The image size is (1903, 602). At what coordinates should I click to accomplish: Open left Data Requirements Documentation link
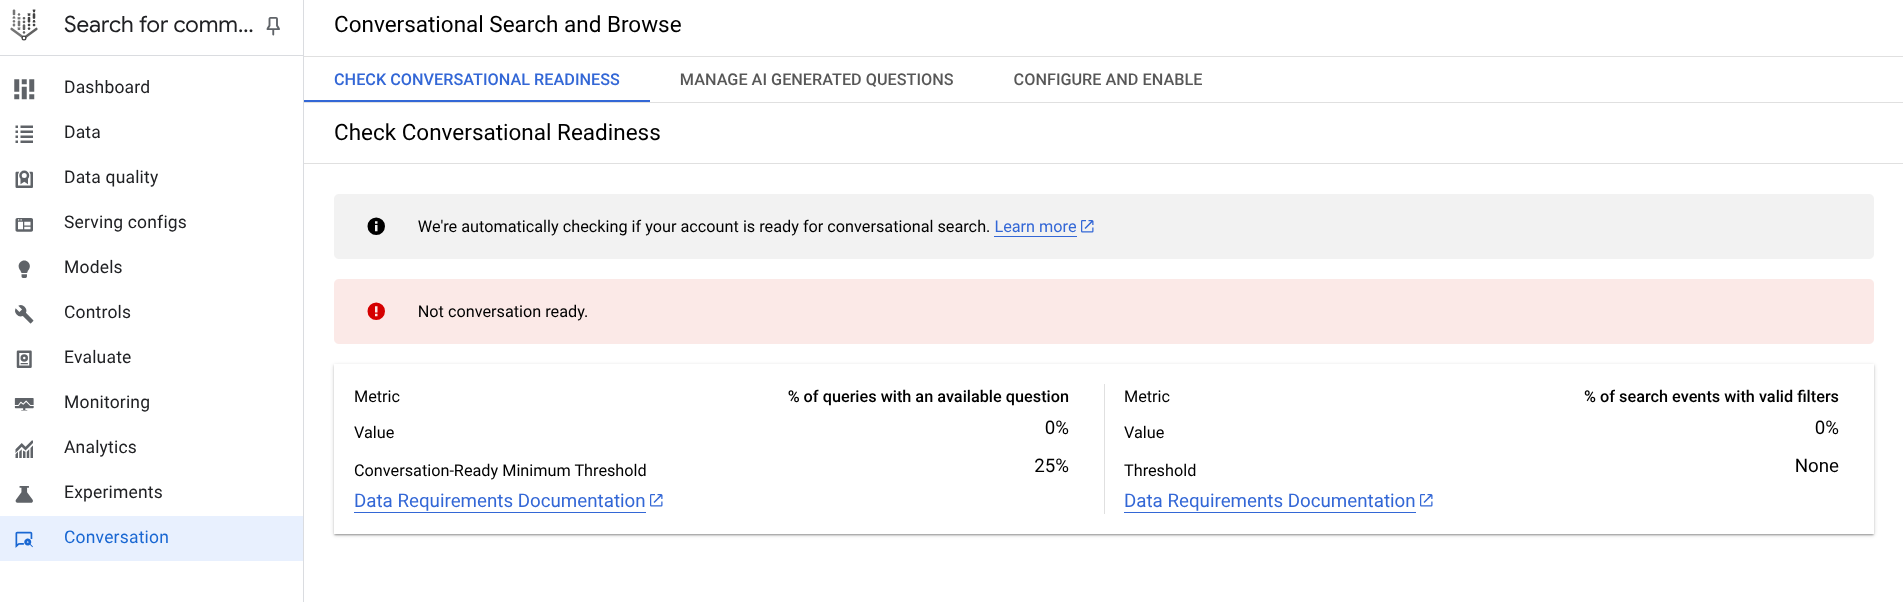499,501
